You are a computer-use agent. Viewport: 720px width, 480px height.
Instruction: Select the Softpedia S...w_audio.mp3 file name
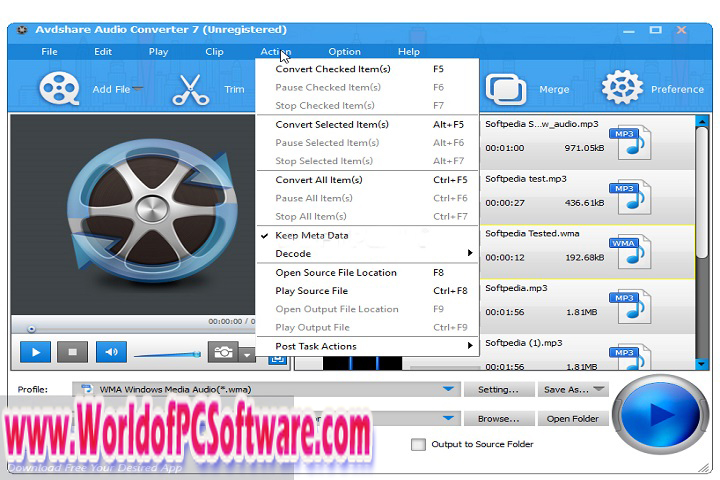coord(542,124)
